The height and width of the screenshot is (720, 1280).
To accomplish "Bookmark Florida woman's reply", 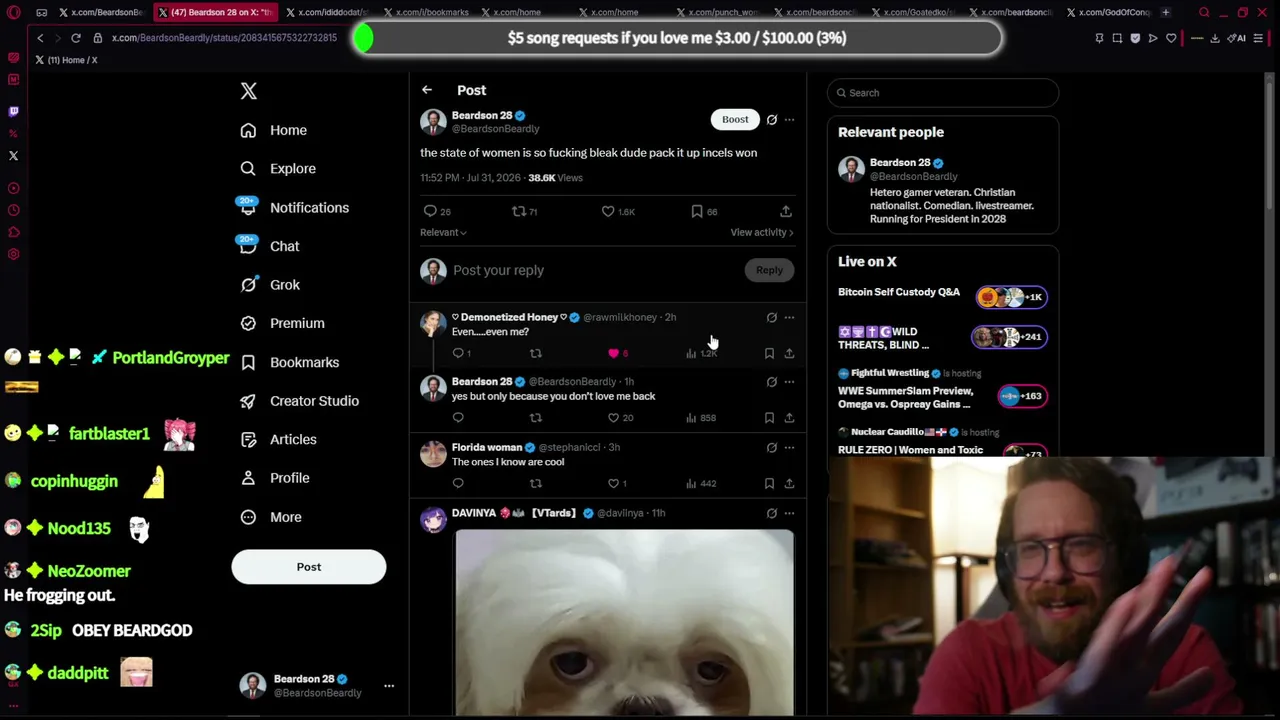I will (x=769, y=484).
